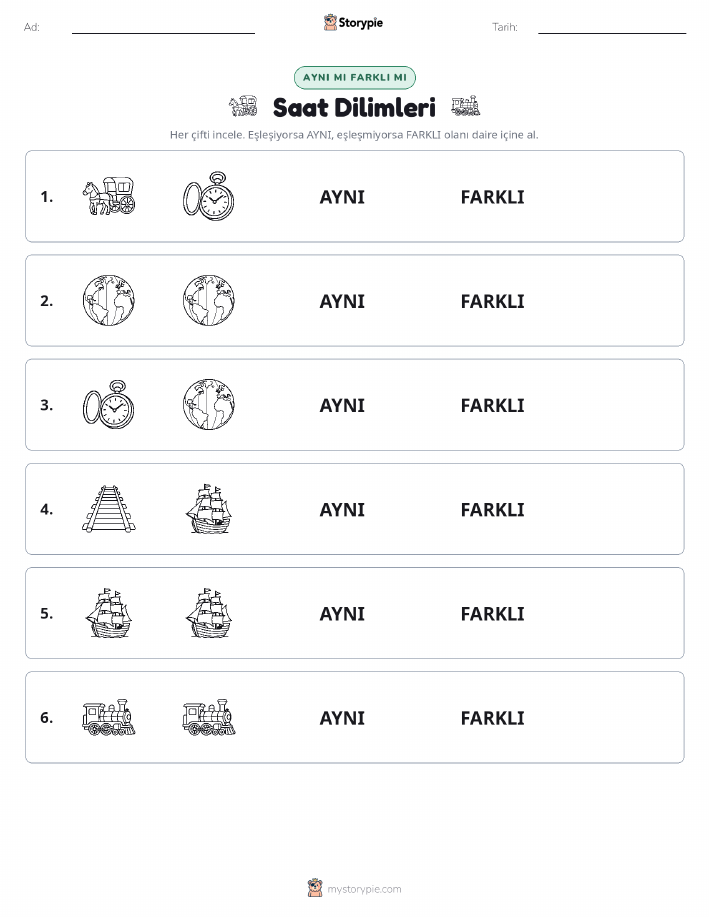The image size is (709, 917).
Task: Click the Storypie logo at the top
Action: coord(353,23)
